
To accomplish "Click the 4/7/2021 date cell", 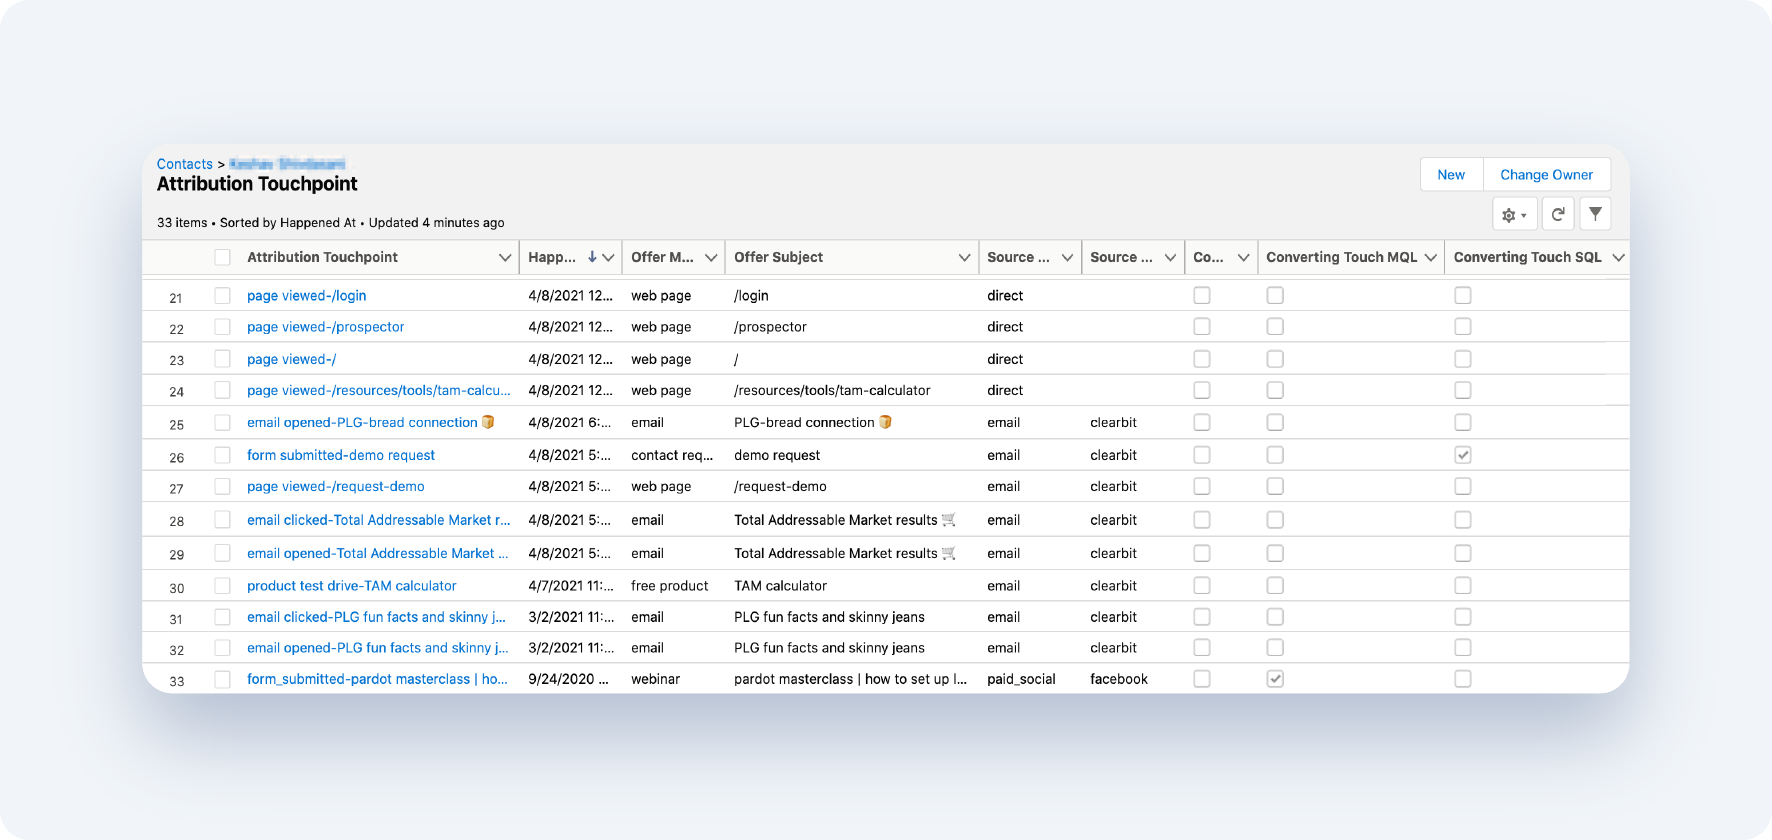I will coord(571,586).
